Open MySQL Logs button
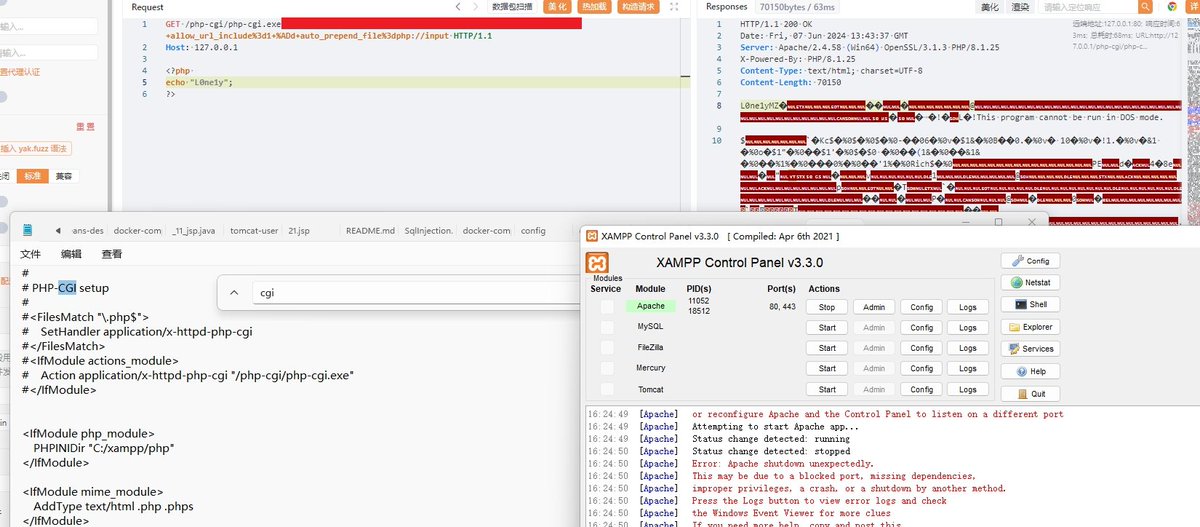 [x=968, y=327]
